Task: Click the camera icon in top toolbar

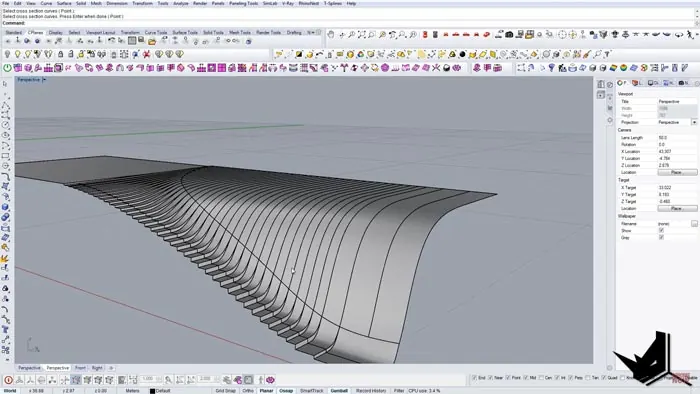Action: click(x=509, y=34)
